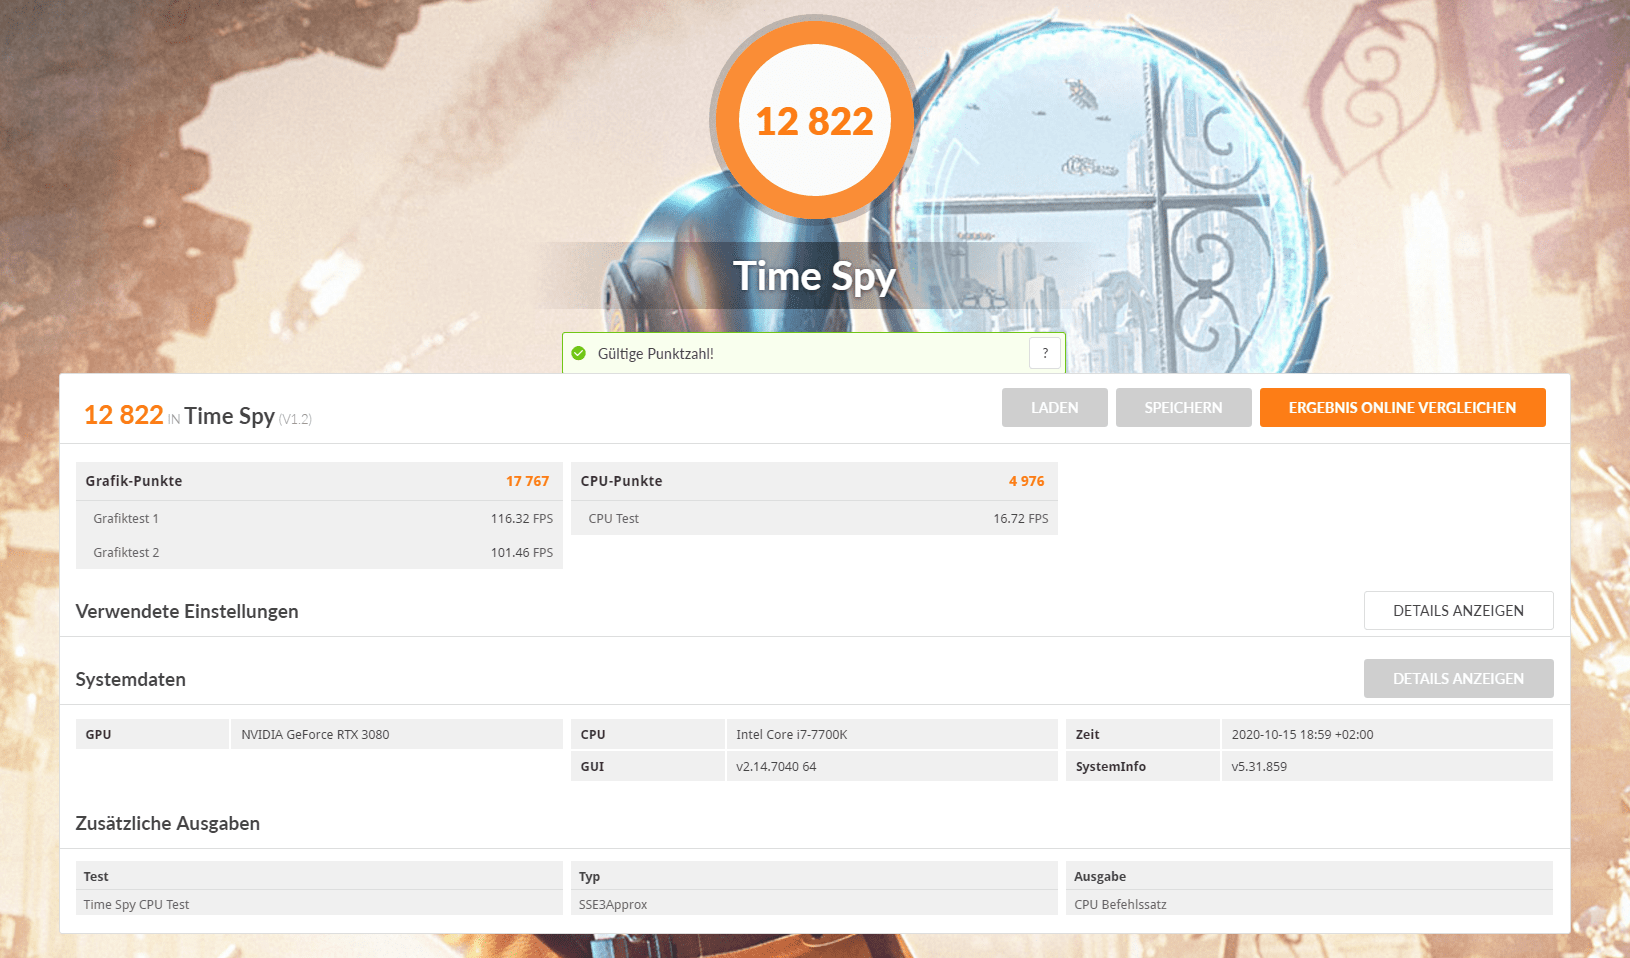The image size is (1630, 958).
Task: Click the Zusätzliche Ausgaben heading
Action: point(168,823)
